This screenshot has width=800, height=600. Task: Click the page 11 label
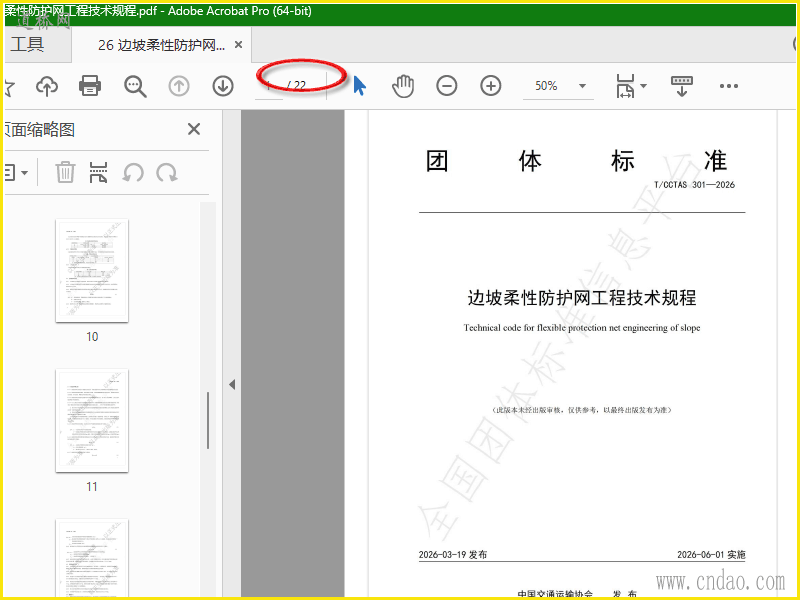pyautogui.click(x=92, y=487)
